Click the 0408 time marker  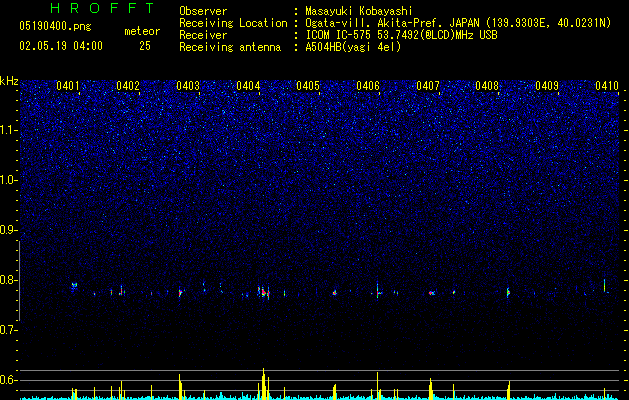487,86
